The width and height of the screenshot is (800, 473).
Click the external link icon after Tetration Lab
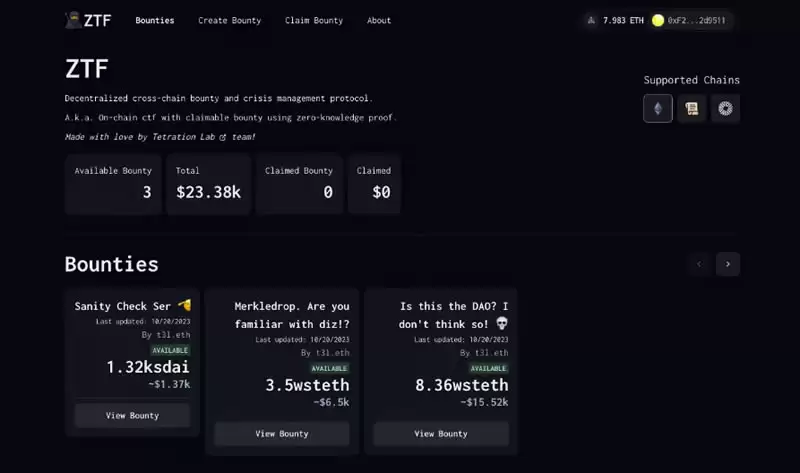click(222, 137)
